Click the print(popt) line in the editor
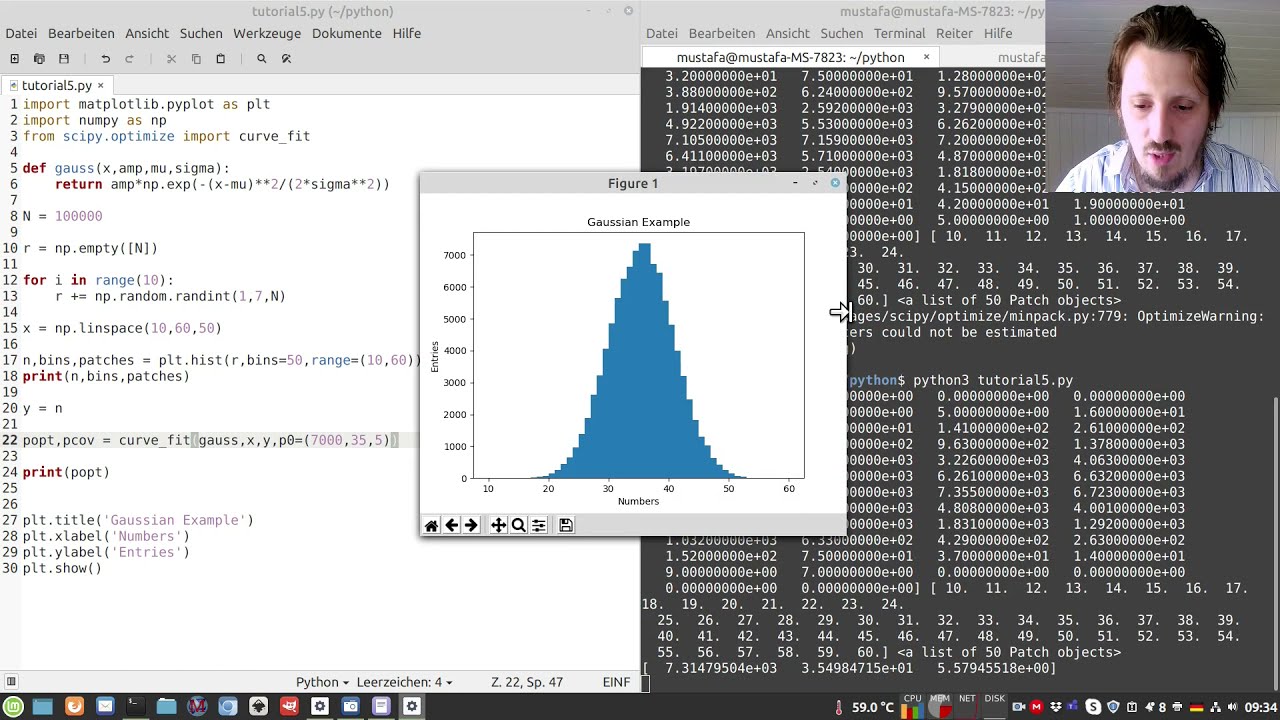 point(66,472)
